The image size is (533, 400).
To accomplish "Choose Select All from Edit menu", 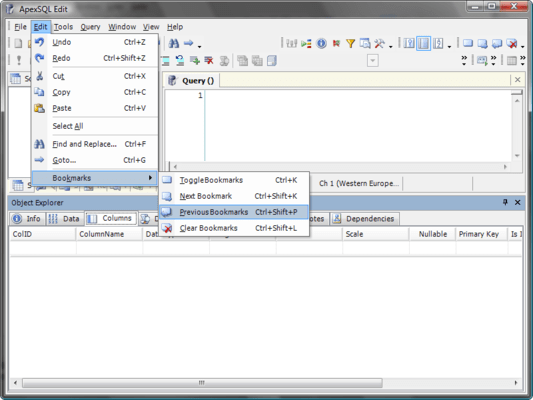I will 95,126.
